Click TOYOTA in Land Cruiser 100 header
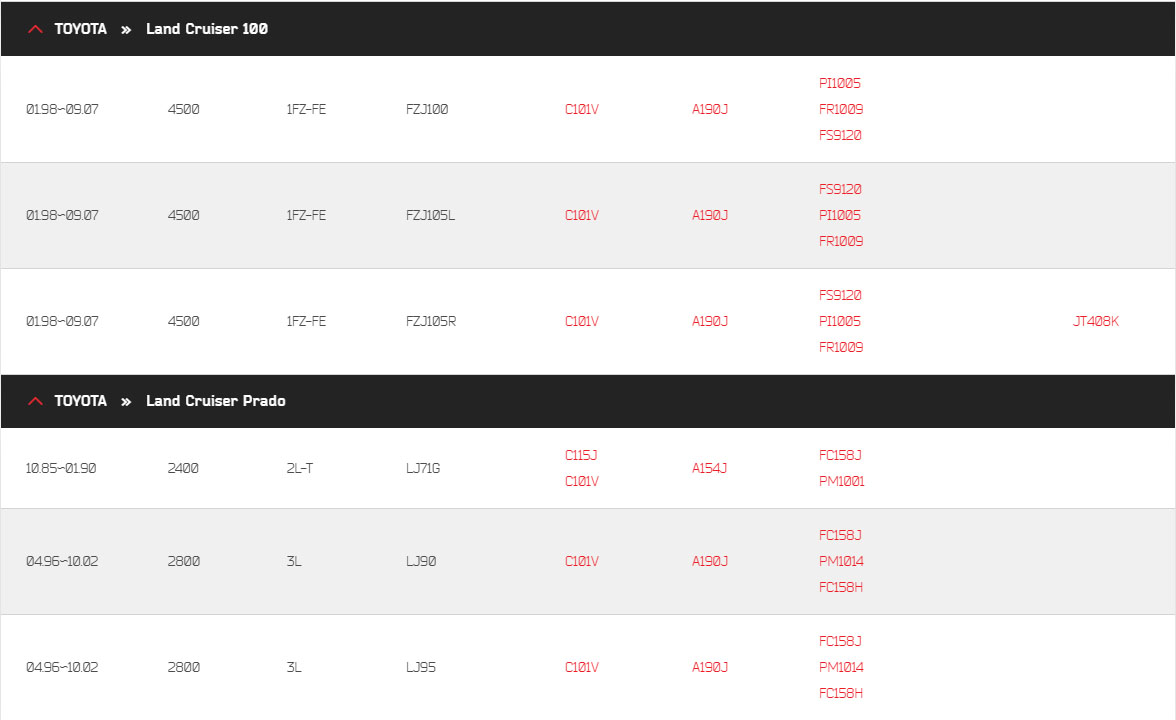 (x=80, y=29)
